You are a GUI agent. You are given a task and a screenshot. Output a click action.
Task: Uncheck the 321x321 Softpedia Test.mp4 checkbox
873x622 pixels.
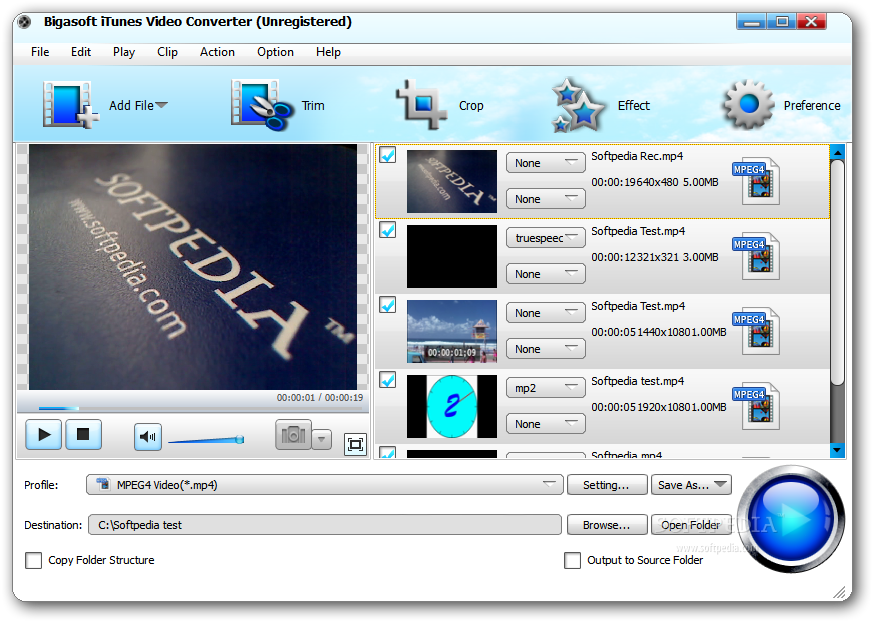(x=388, y=229)
